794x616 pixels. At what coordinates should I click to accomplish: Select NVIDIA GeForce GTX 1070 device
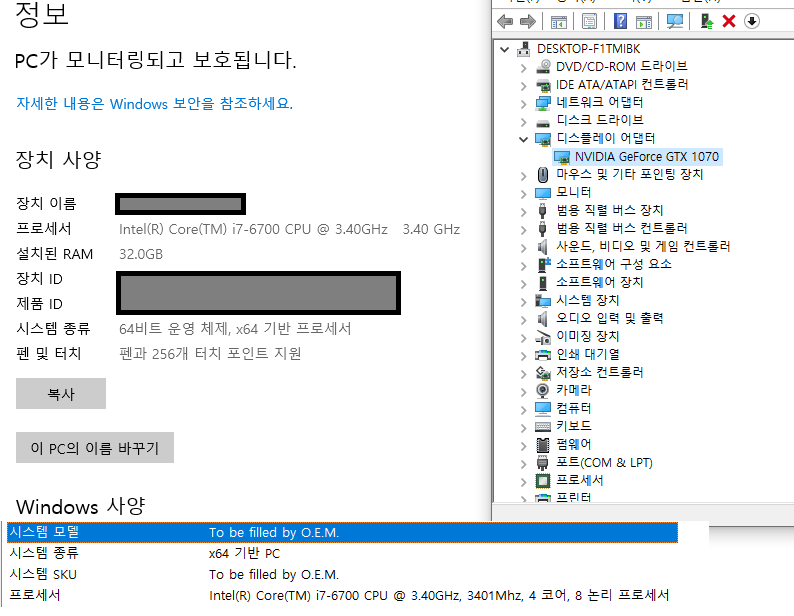[x=646, y=156]
